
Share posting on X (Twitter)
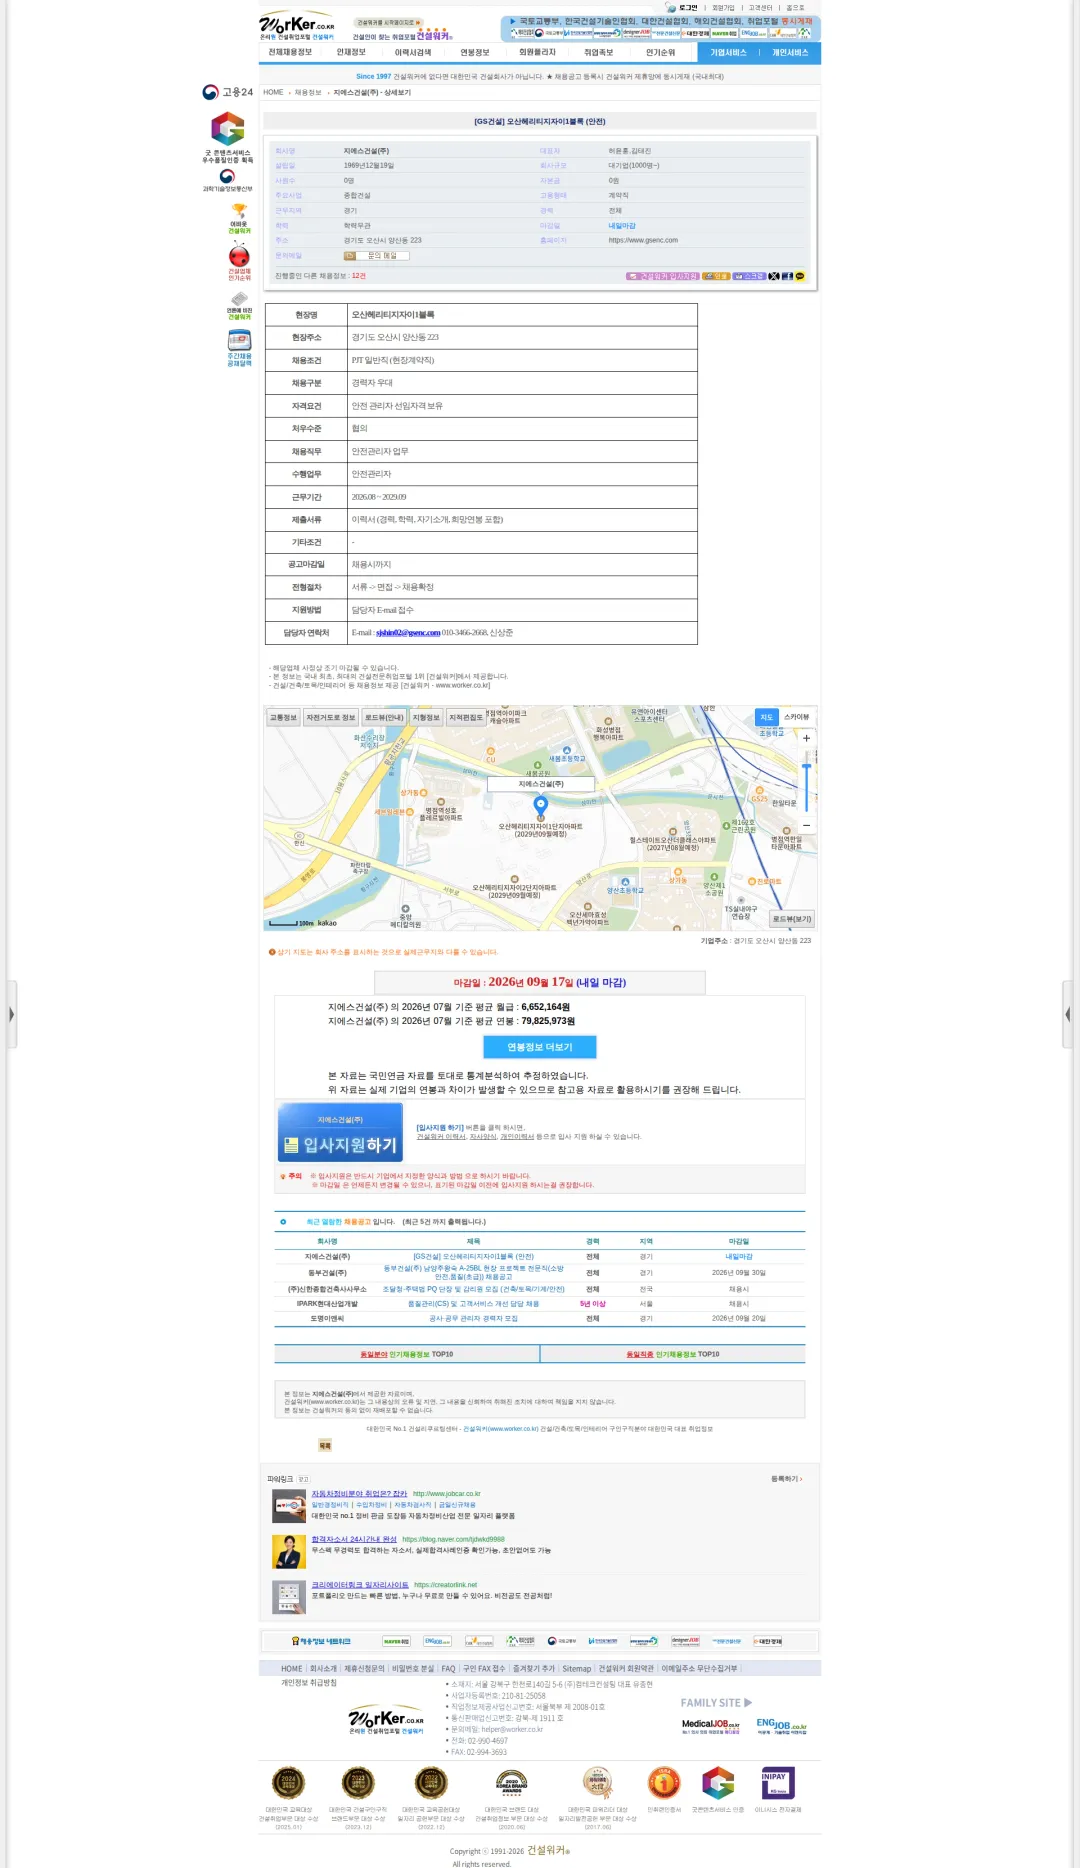774,276
